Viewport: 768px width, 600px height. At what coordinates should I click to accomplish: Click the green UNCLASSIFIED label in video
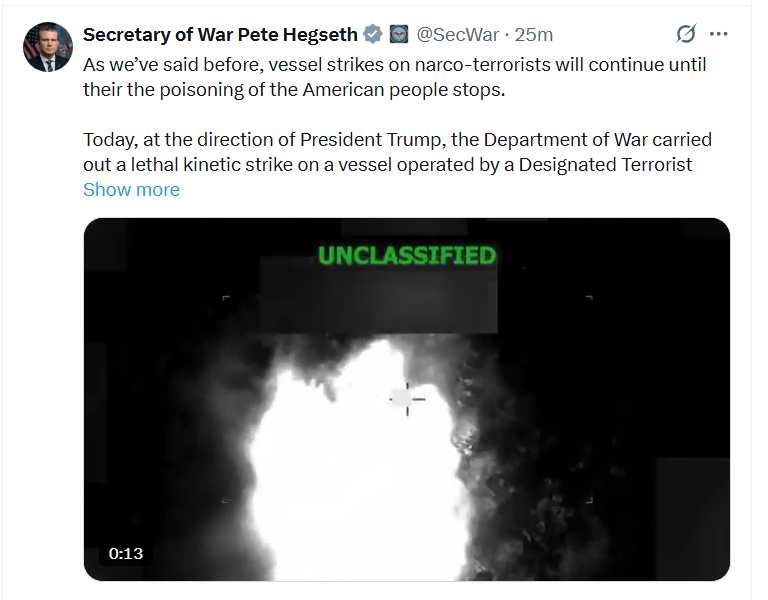406,256
